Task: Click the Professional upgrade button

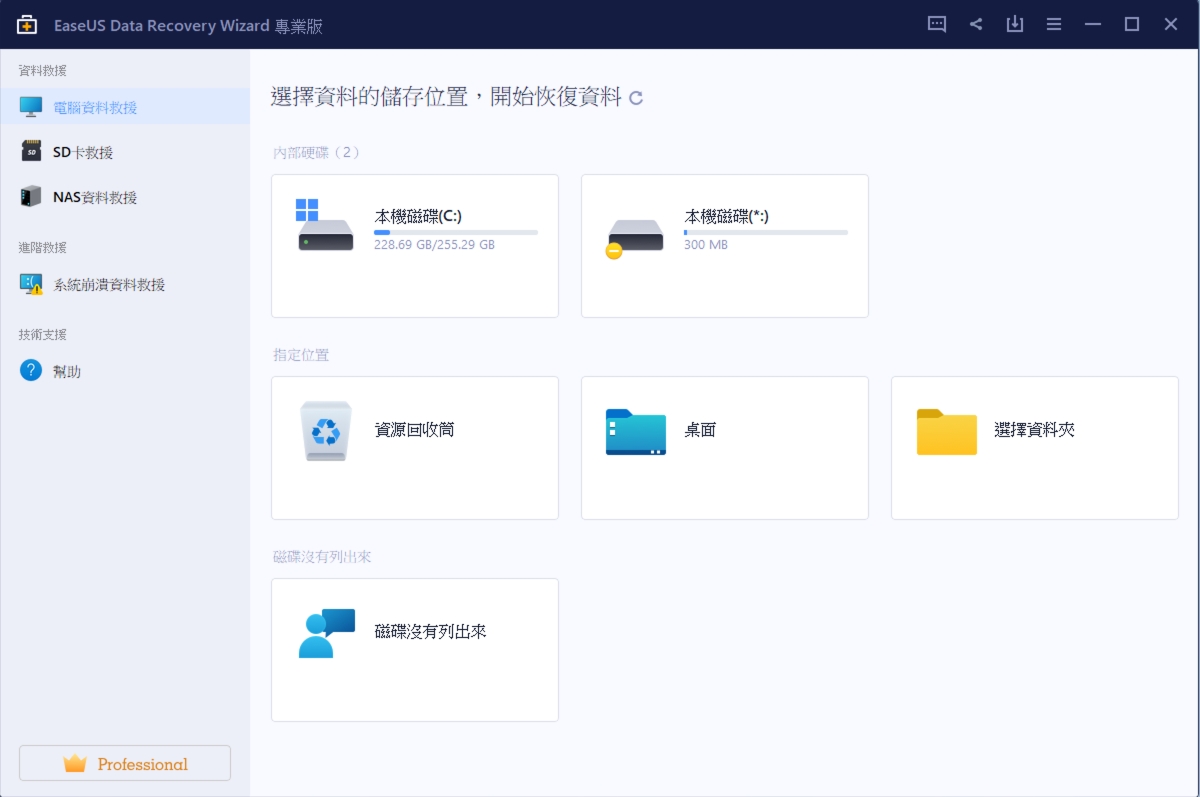Action: click(125, 763)
